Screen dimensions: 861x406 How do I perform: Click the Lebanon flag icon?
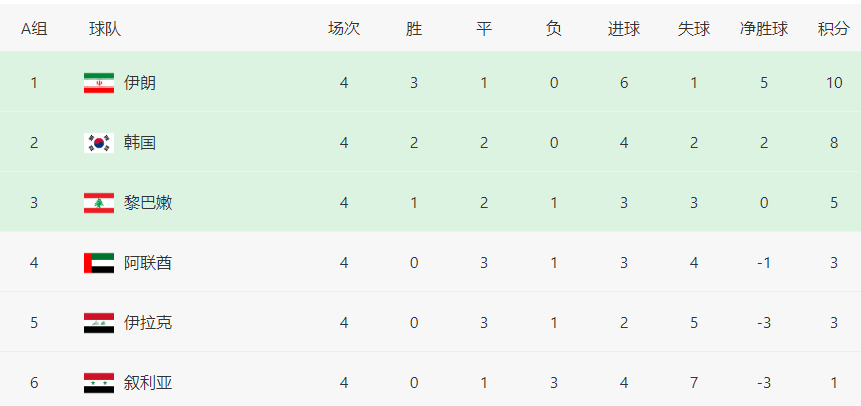99,203
